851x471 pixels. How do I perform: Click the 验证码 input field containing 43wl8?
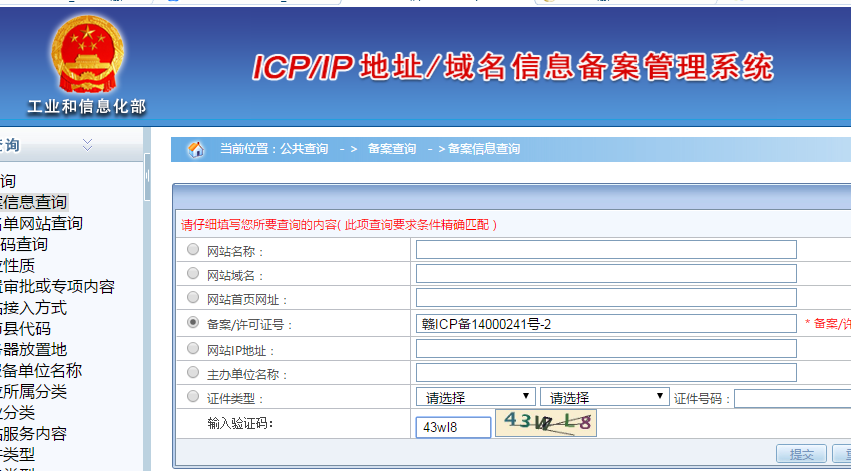point(453,427)
